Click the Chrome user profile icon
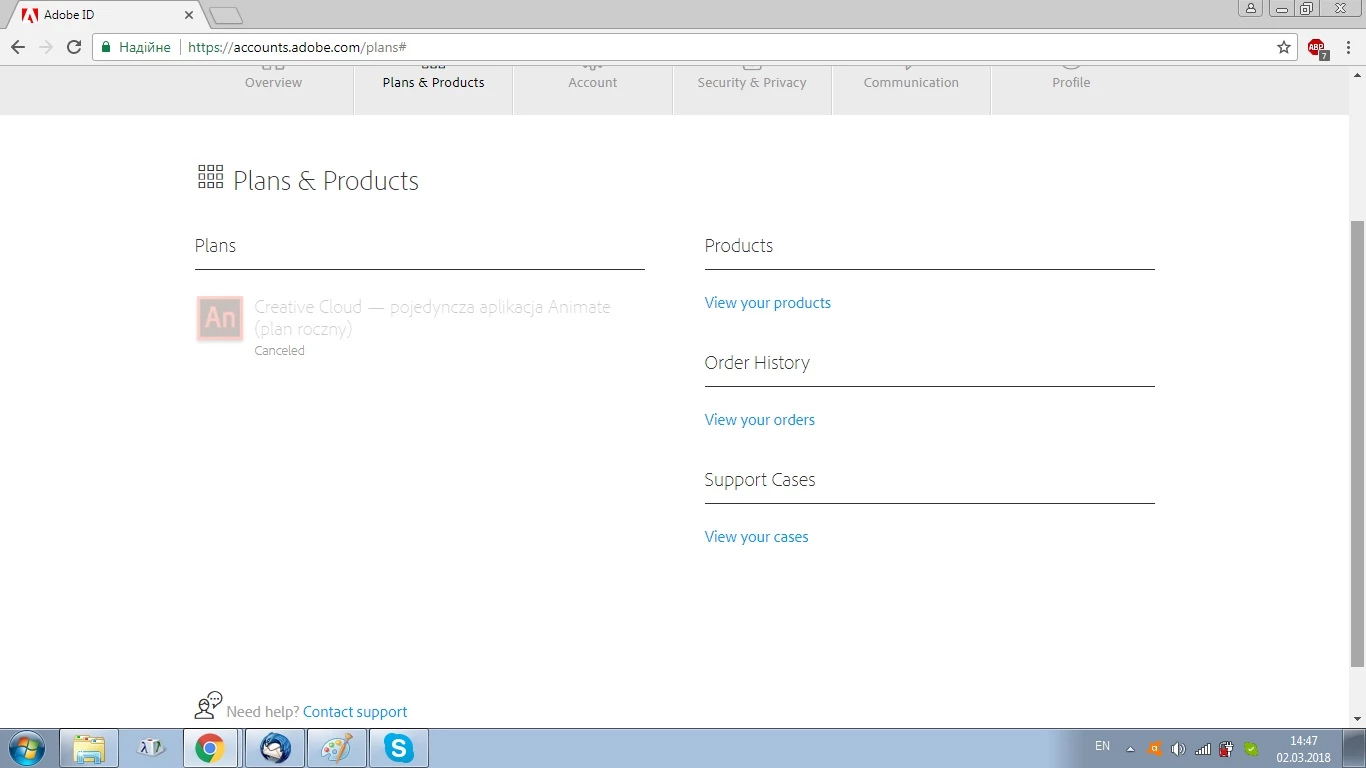1366x768 pixels. 1250,9
